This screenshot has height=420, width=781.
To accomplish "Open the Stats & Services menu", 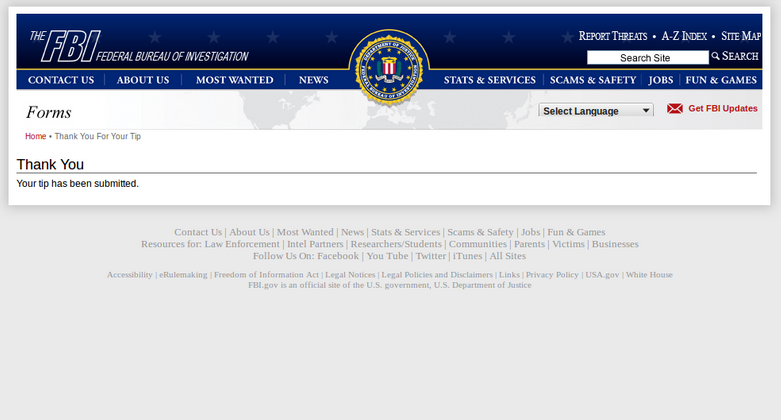I will tap(490, 80).
